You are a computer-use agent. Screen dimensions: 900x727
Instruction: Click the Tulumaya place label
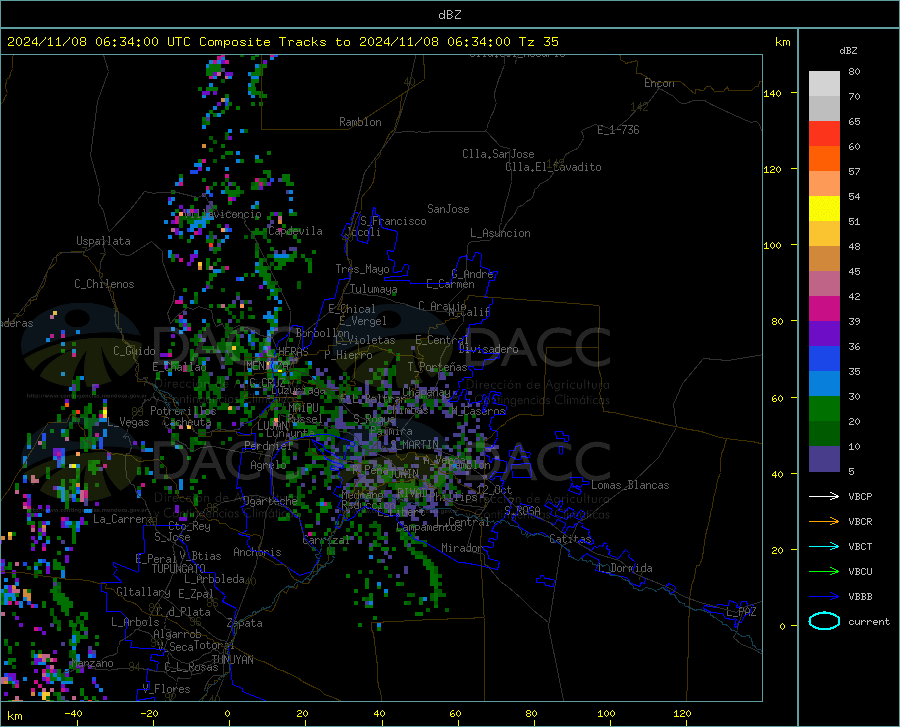click(x=373, y=289)
